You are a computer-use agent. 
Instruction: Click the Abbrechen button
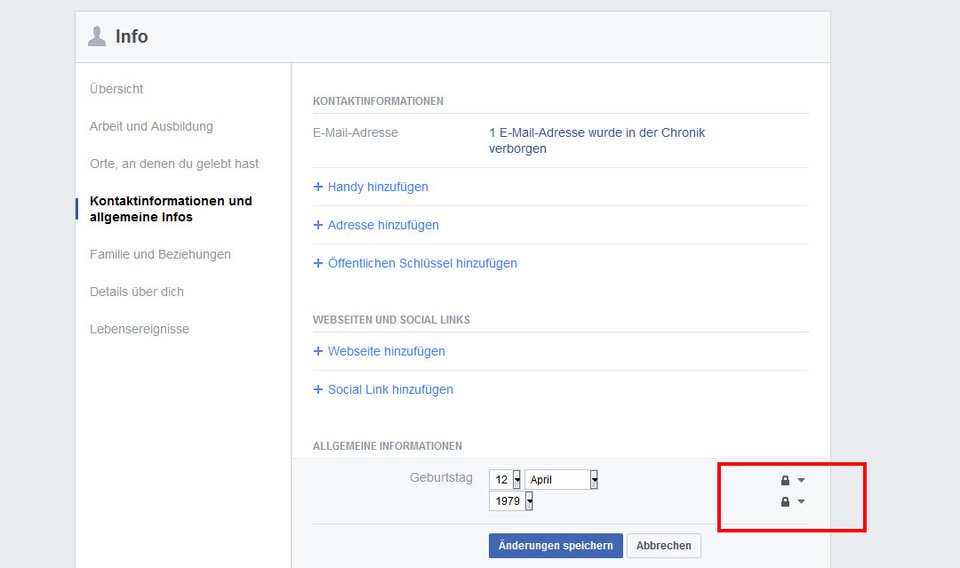(x=664, y=545)
